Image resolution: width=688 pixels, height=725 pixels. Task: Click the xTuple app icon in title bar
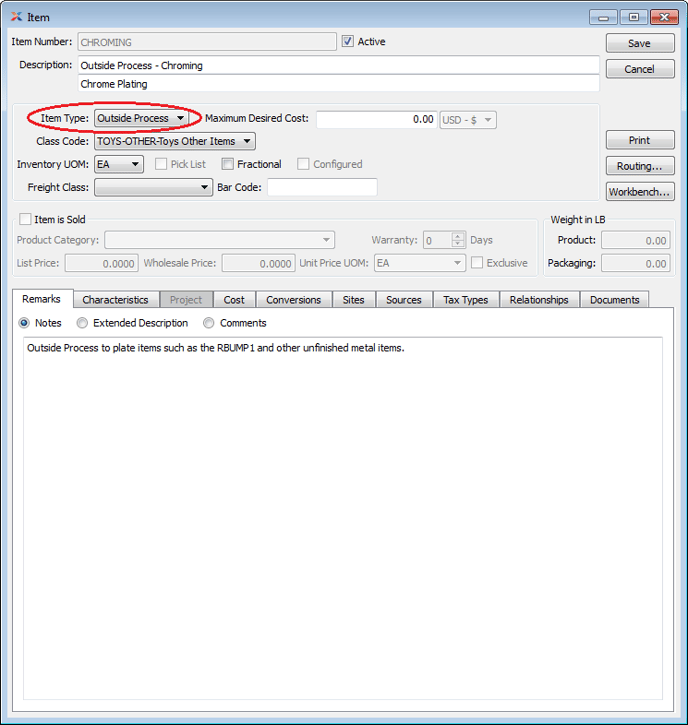(x=16, y=17)
